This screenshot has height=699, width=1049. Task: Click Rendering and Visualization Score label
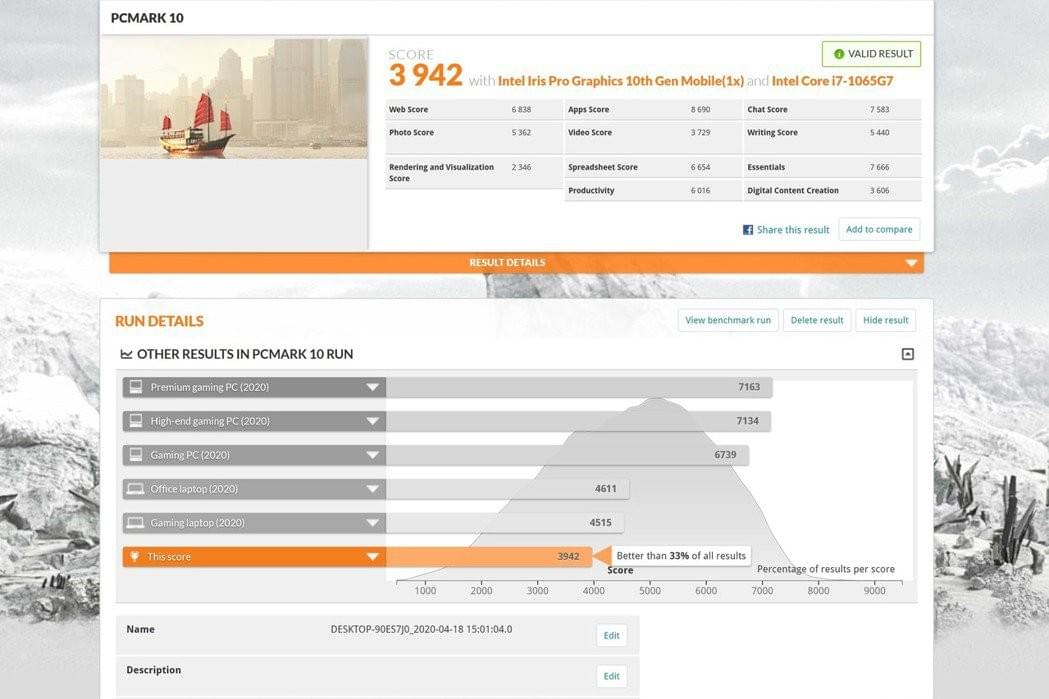click(442, 173)
